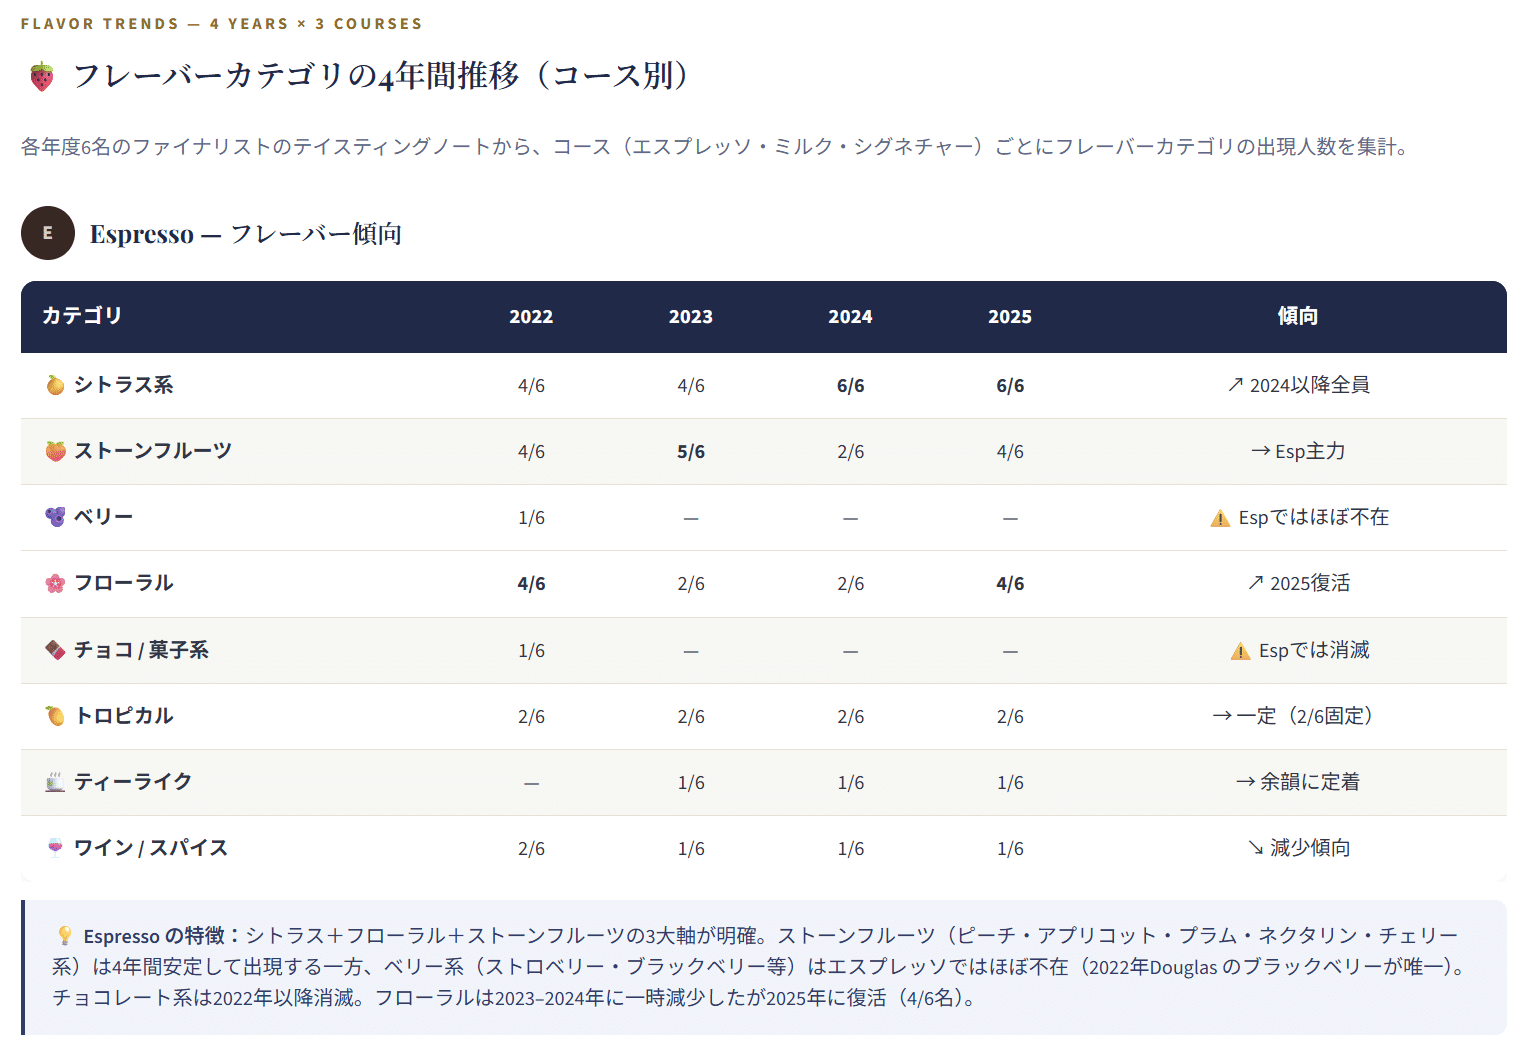Click the bold 4/6 in フローラル 2022 cell
Image resolution: width=1526 pixels, height=1049 pixels.
[531, 584]
